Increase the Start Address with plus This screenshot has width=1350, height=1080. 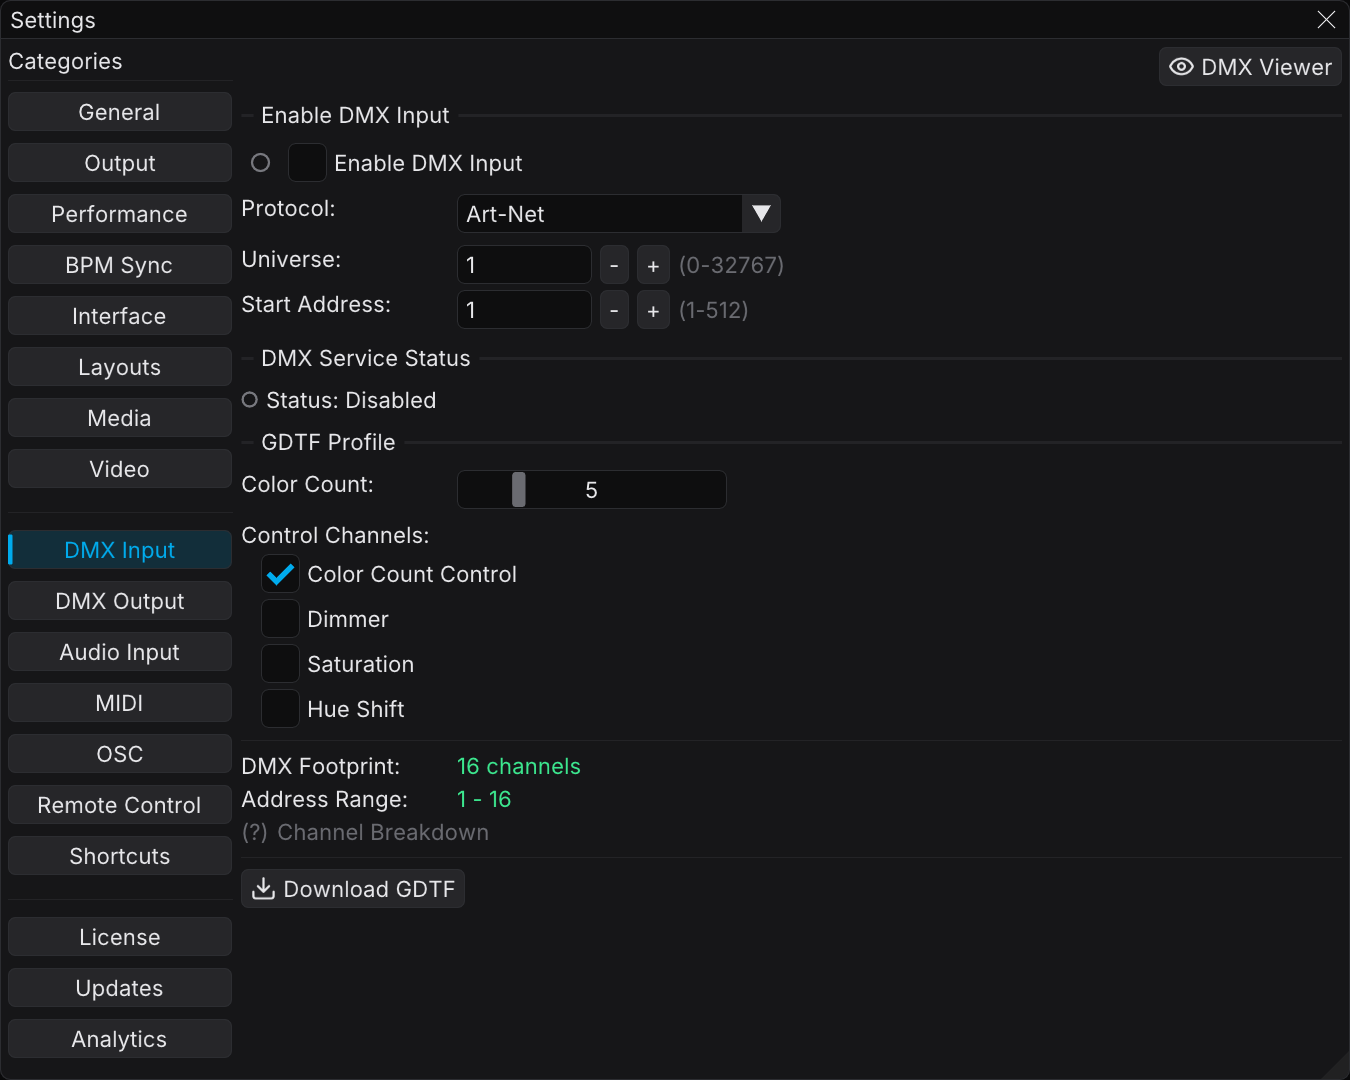click(653, 310)
